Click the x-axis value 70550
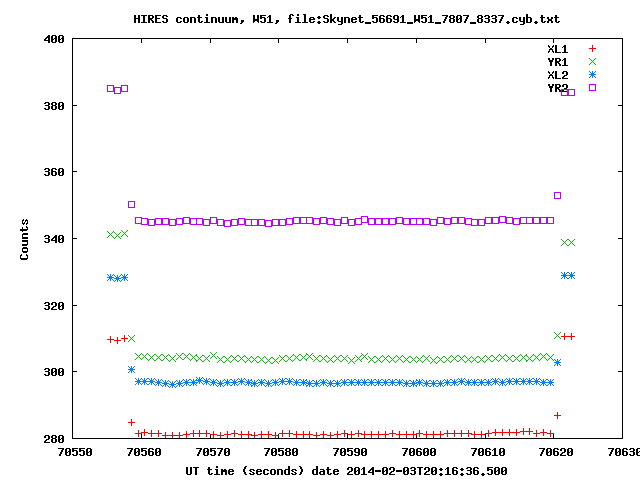Screen dimensions: 640x480 pyautogui.click(x=75, y=452)
